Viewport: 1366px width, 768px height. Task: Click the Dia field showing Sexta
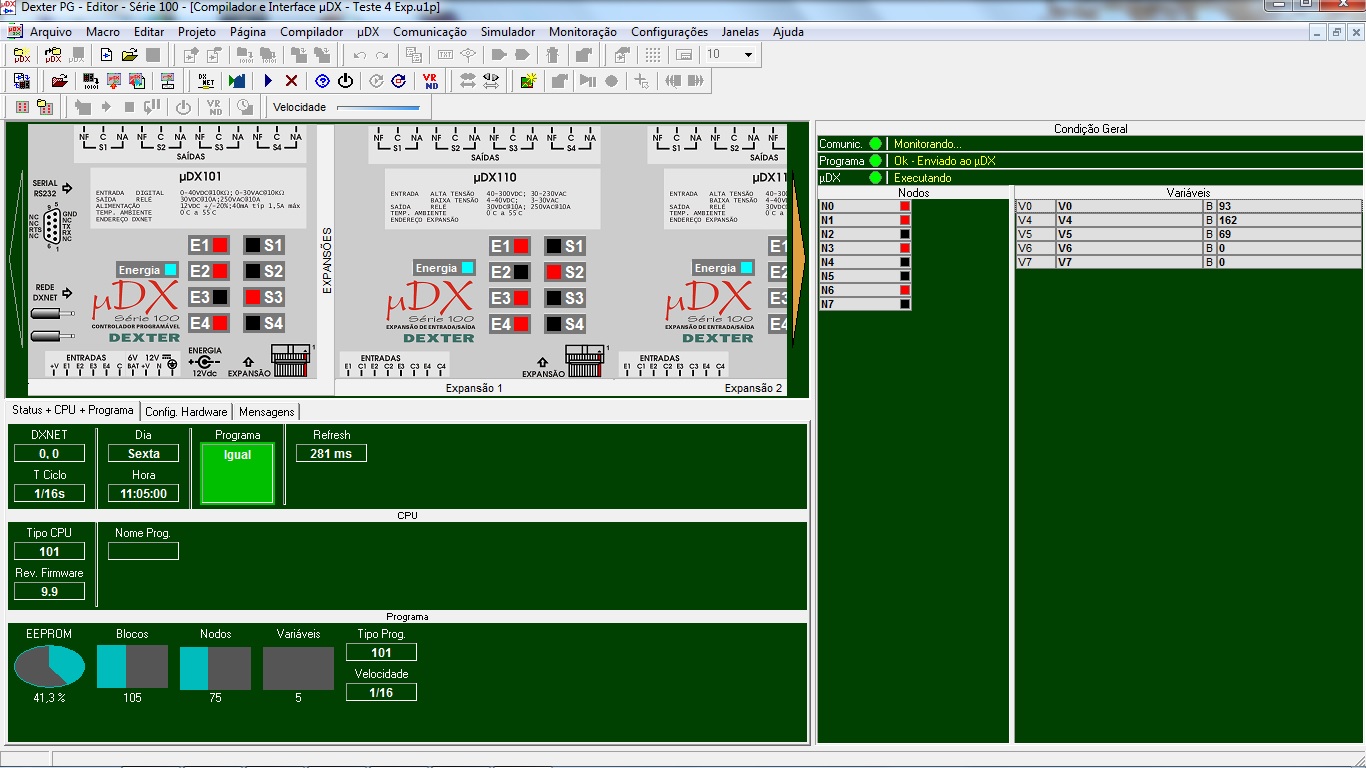click(x=143, y=453)
